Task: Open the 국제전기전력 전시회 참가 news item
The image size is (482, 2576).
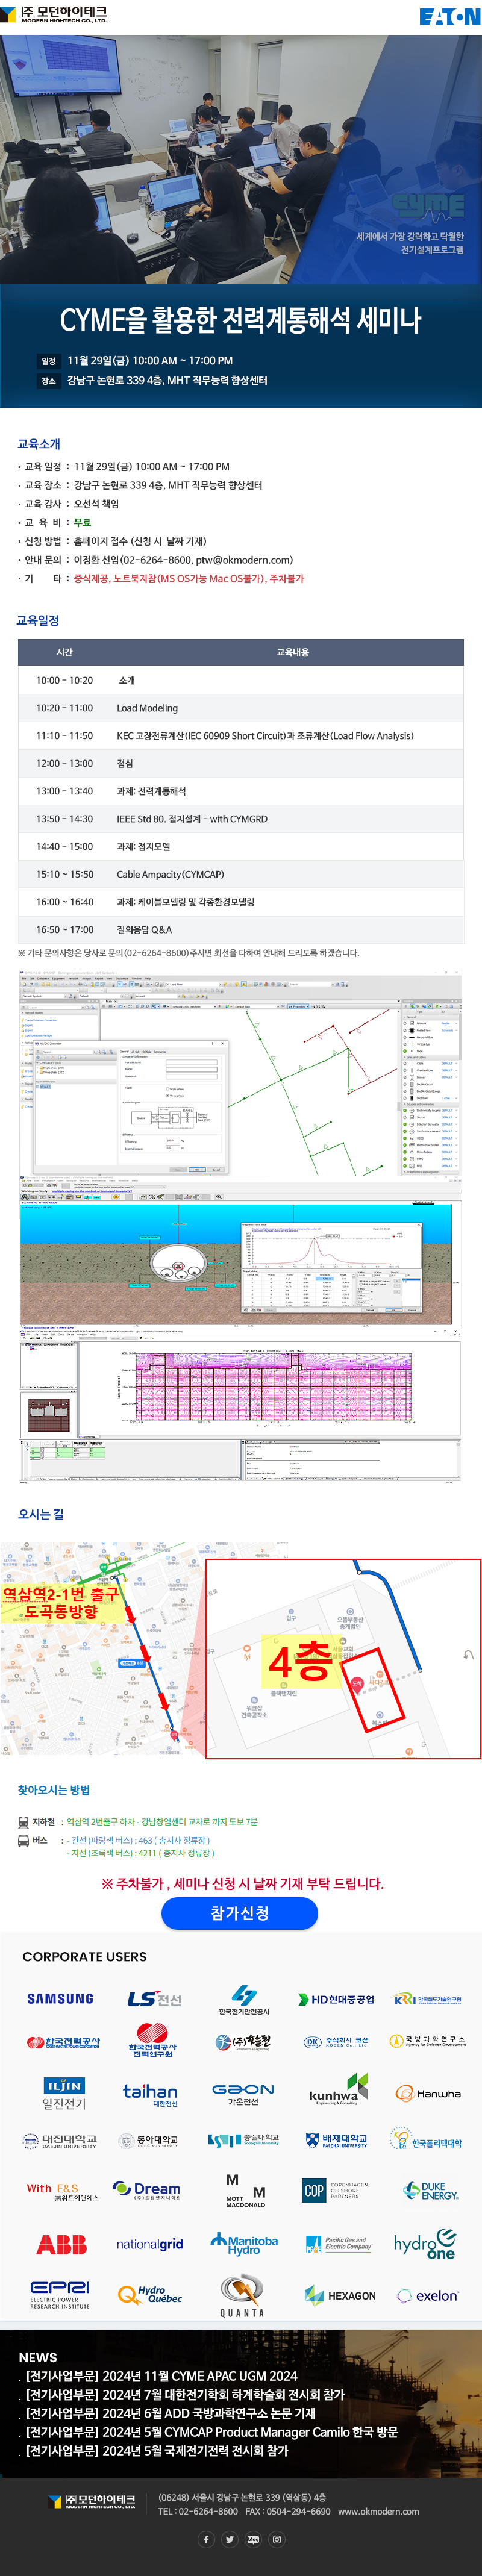Action: [x=157, y=2451]
